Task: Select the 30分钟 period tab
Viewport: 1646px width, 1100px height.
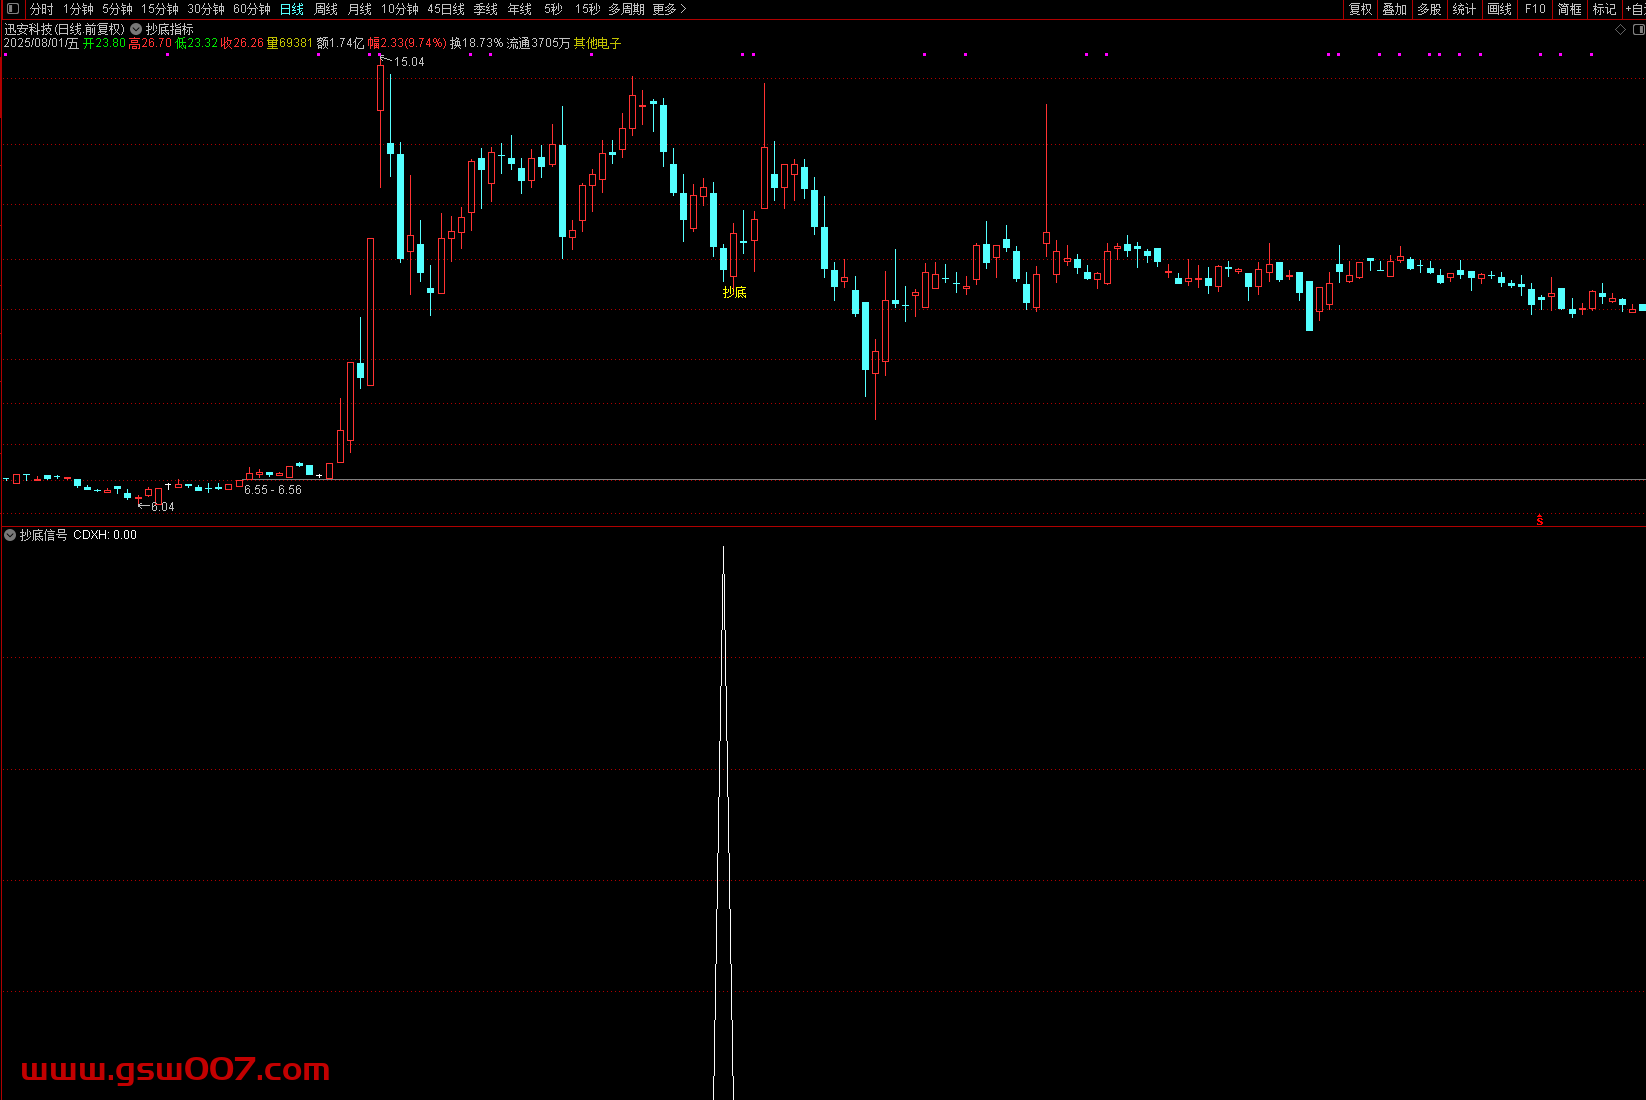Action: pyautogui.click(x=206, y=9)
